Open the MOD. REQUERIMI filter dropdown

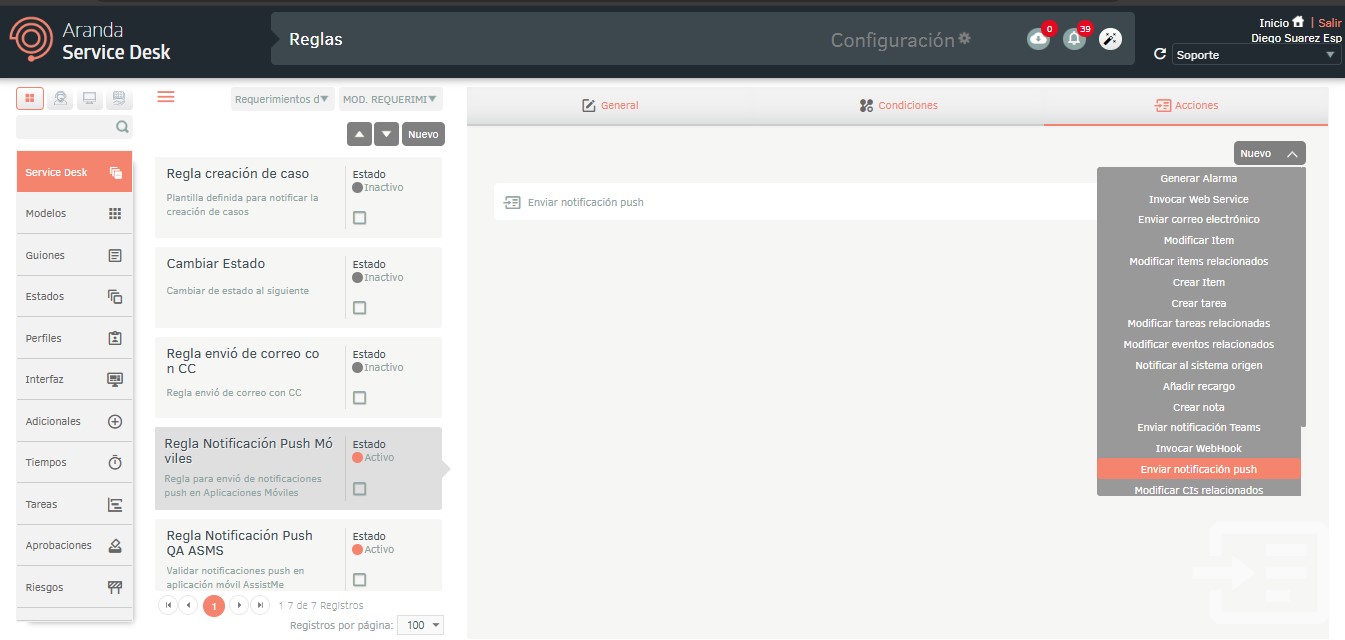[x=390, y=99]
